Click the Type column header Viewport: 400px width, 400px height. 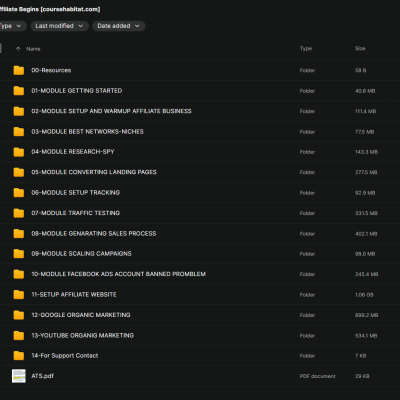pos(306,48)
